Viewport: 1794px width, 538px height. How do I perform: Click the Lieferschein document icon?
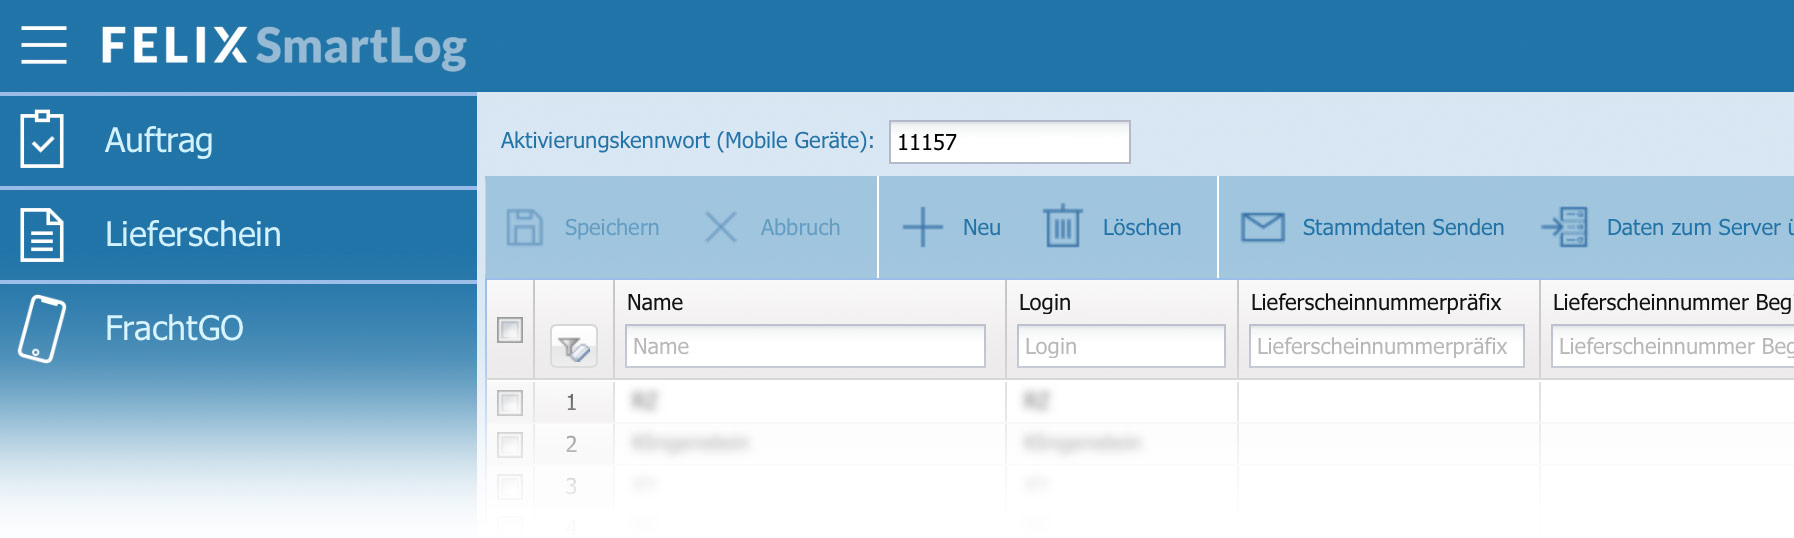(42, 234)
